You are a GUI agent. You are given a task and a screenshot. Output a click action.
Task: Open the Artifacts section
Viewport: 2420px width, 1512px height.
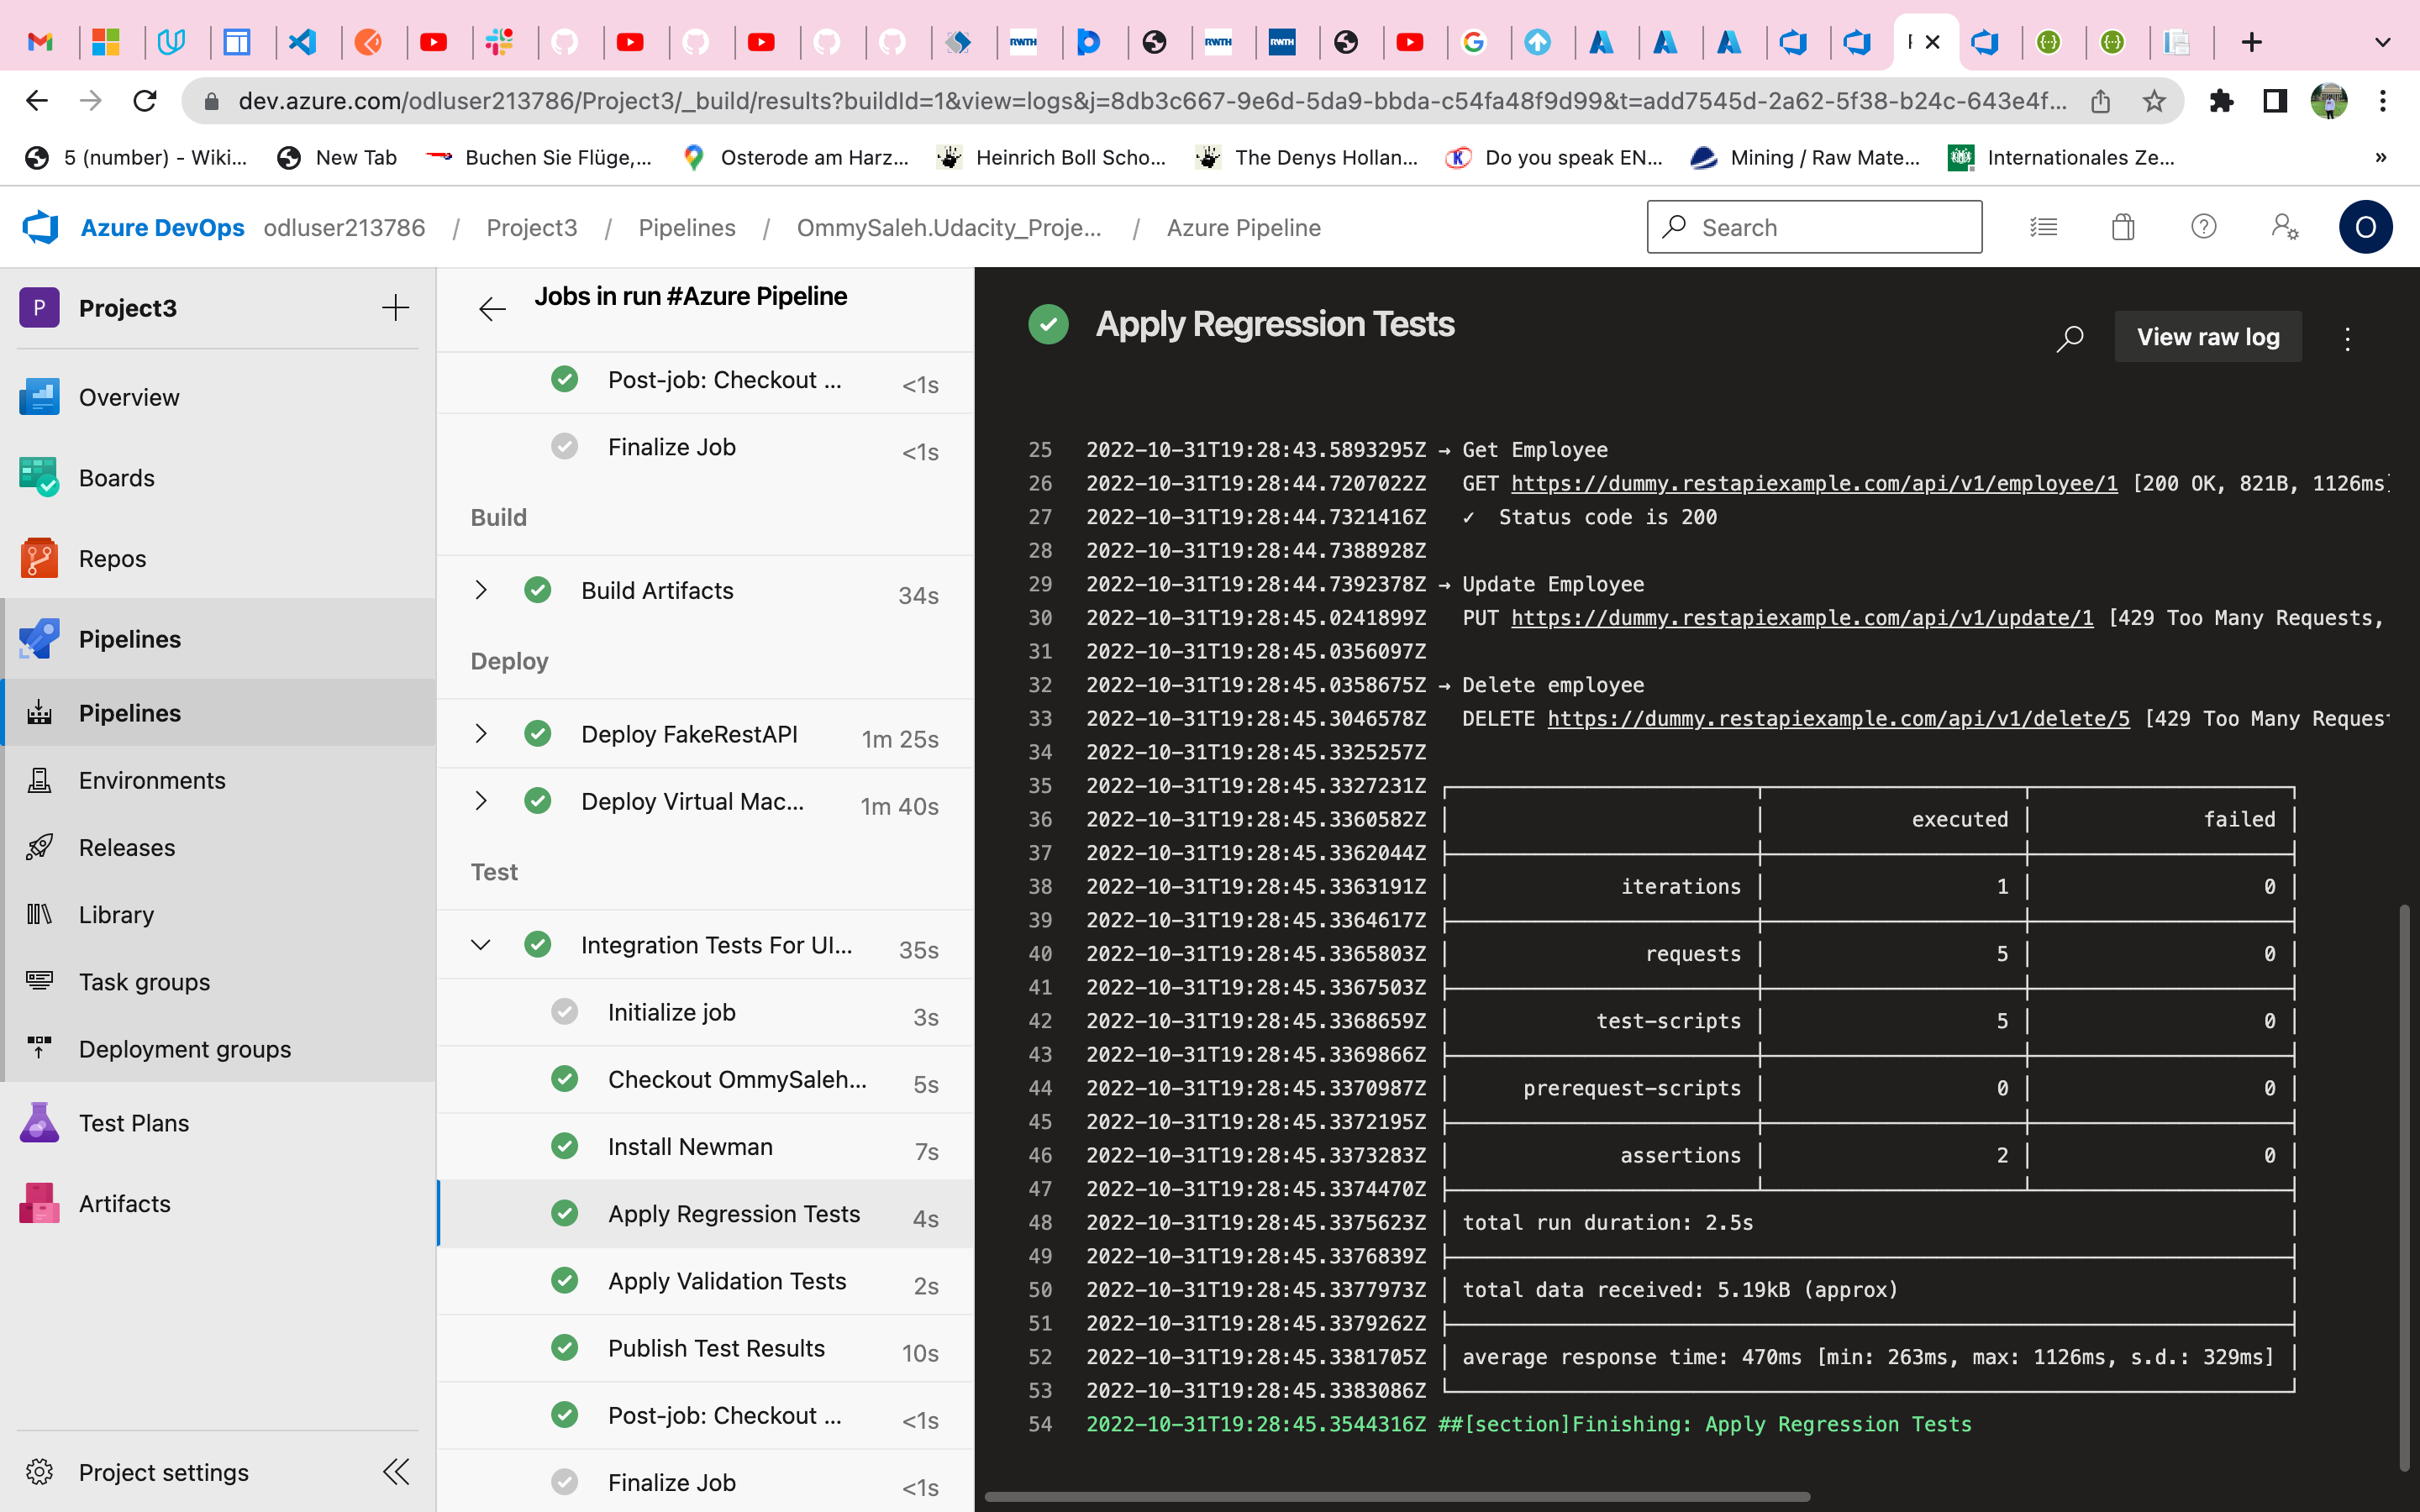click(124, 1203)
